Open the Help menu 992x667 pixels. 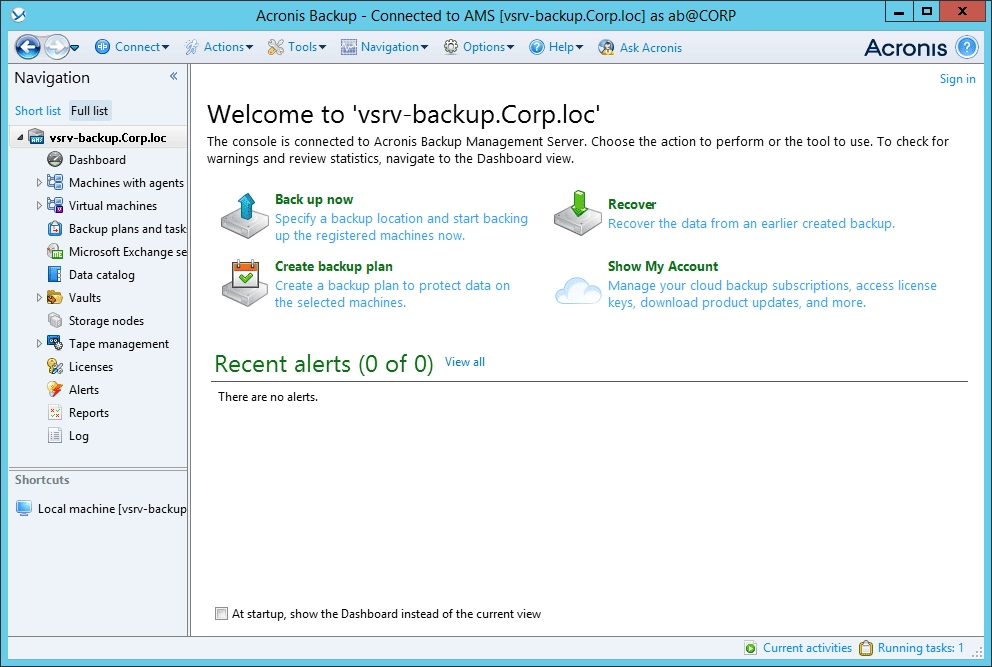click(556, 47)
